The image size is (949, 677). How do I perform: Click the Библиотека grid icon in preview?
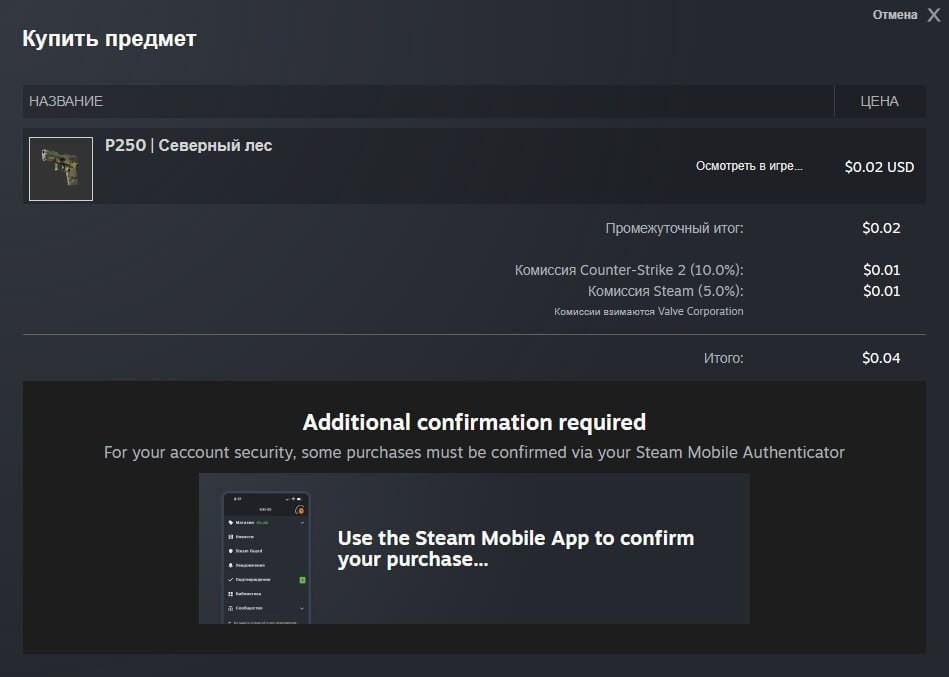231,594
